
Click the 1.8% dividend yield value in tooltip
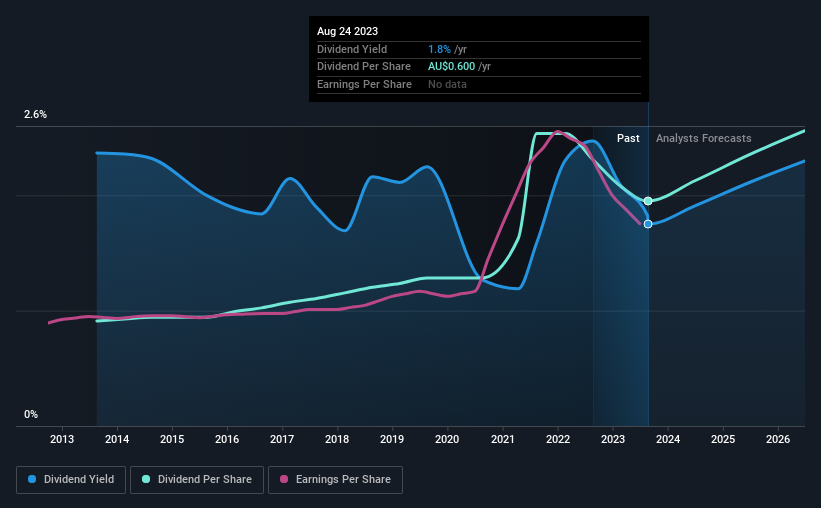tap(439, 49)
